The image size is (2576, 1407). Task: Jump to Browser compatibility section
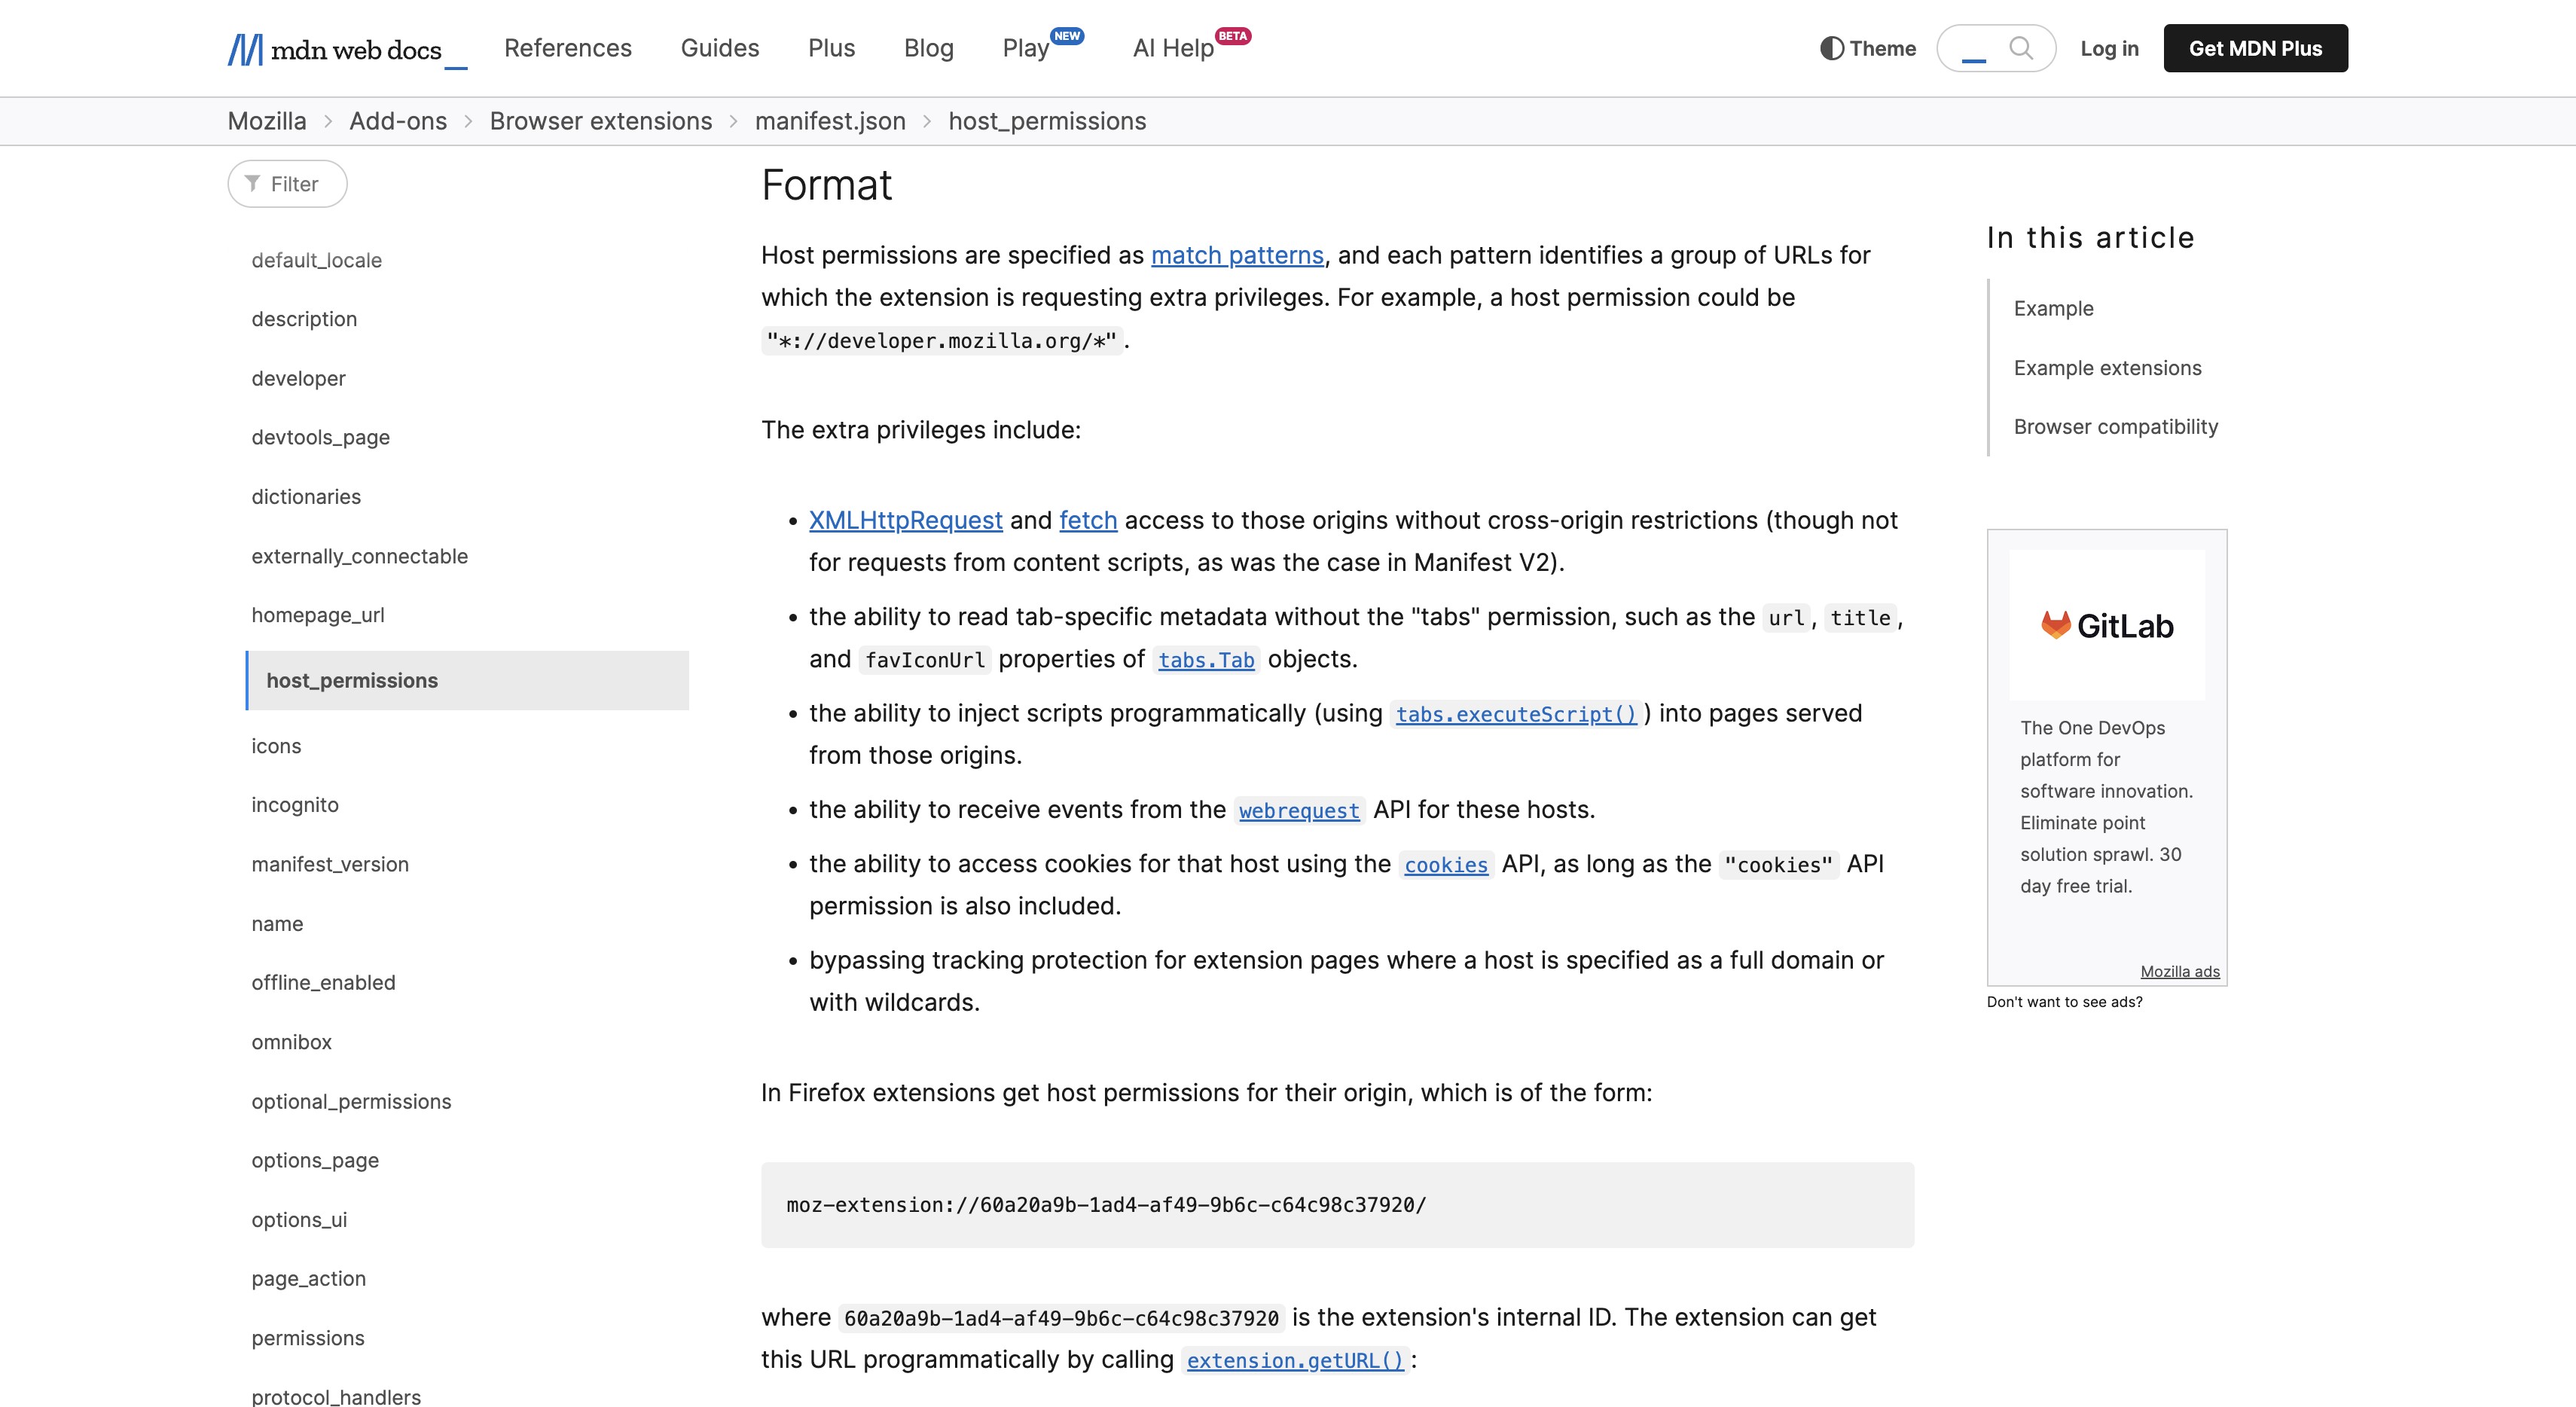coord(2114,427)
